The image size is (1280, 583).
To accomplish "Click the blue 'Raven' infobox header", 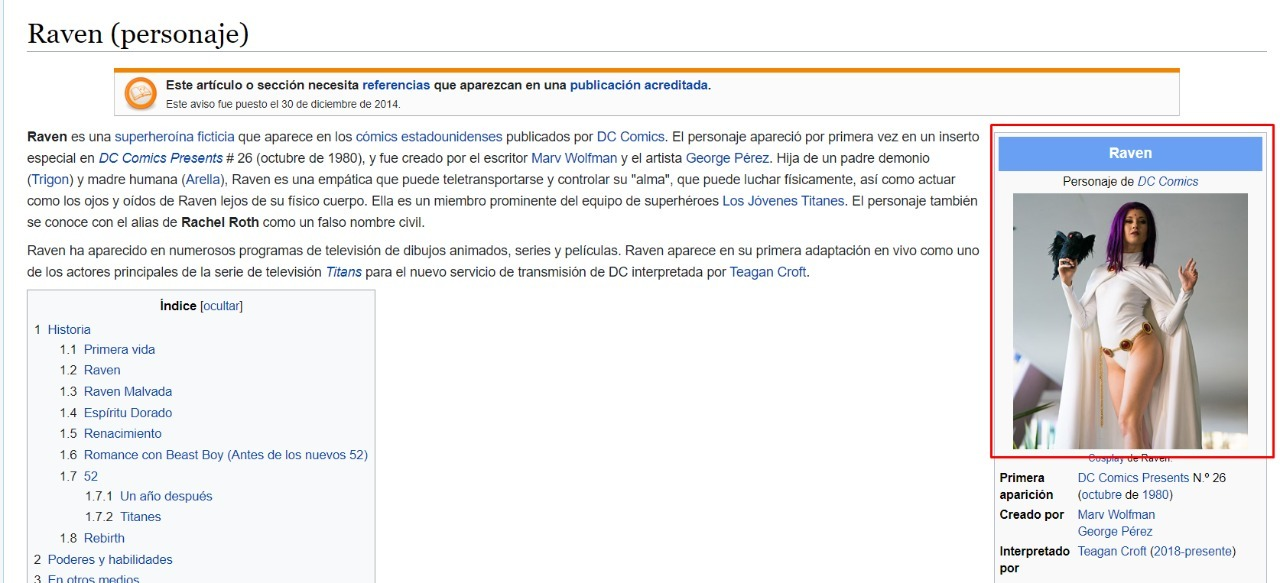I will (x=1130, y=153).
